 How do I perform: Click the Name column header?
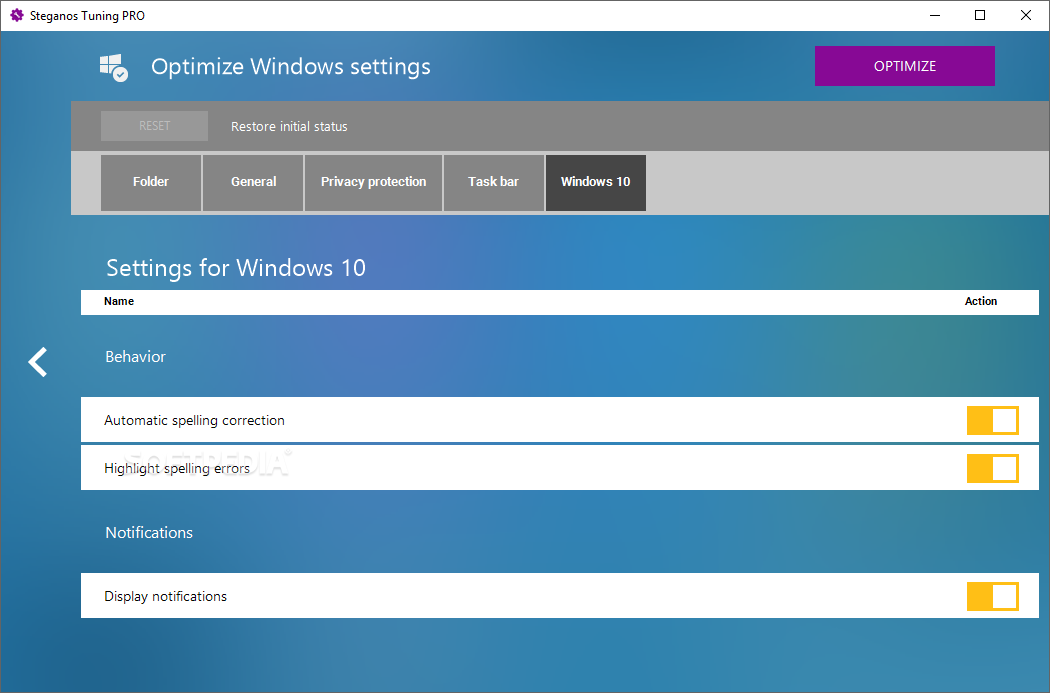pos(119,301)
